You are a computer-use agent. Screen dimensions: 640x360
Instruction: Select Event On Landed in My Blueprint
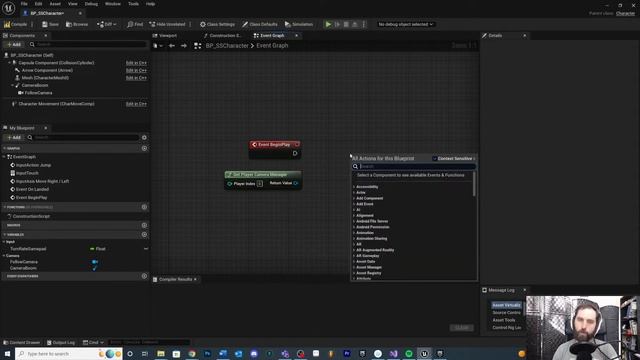32,189
